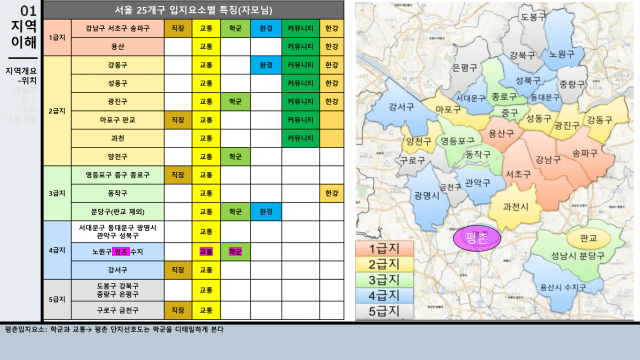Viewport: 640px width, 360px height.
Task: Select the 송파구 region on the map
Action: pyautogui.click(x=585, y=154)
